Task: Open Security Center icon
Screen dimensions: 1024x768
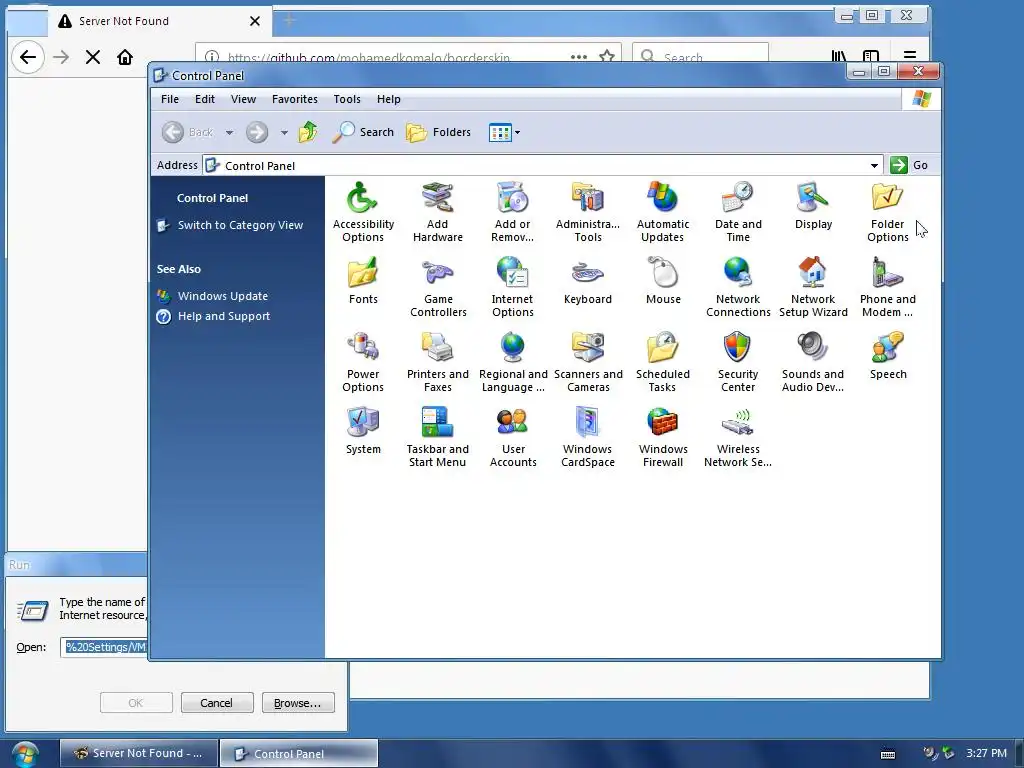Action: tap(738, 362)
